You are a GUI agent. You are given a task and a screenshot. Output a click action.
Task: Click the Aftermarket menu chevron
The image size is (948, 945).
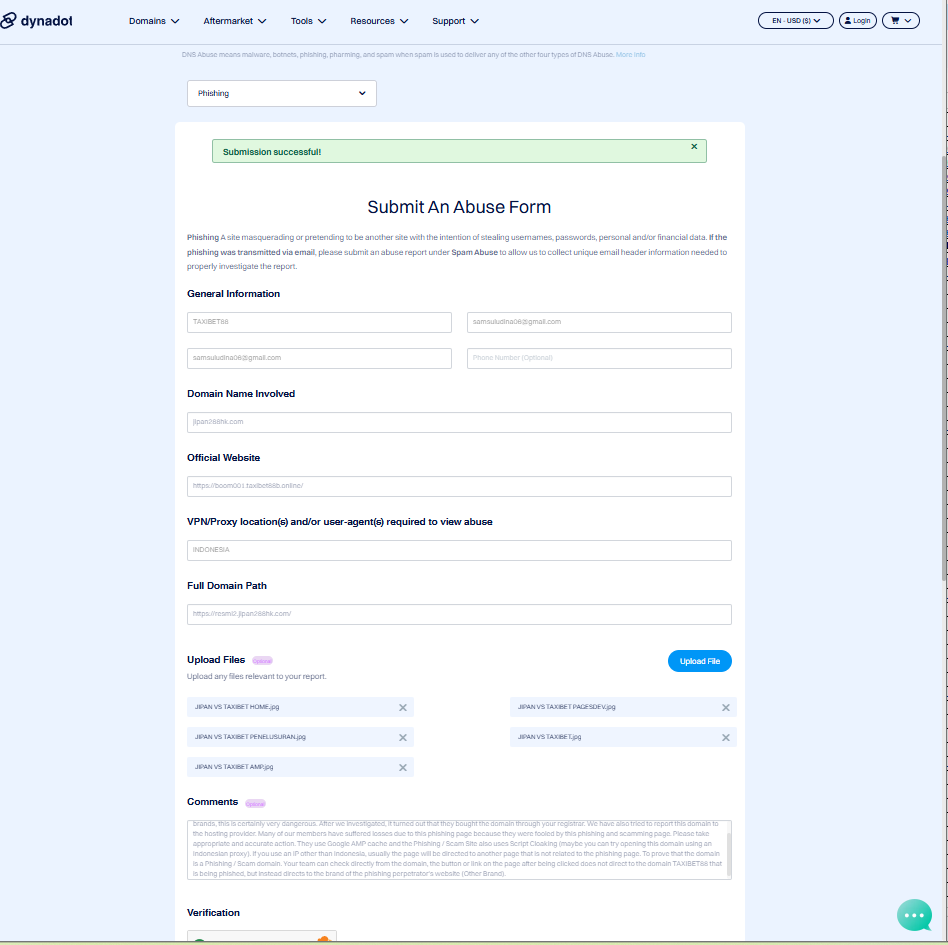coord(262,21)
